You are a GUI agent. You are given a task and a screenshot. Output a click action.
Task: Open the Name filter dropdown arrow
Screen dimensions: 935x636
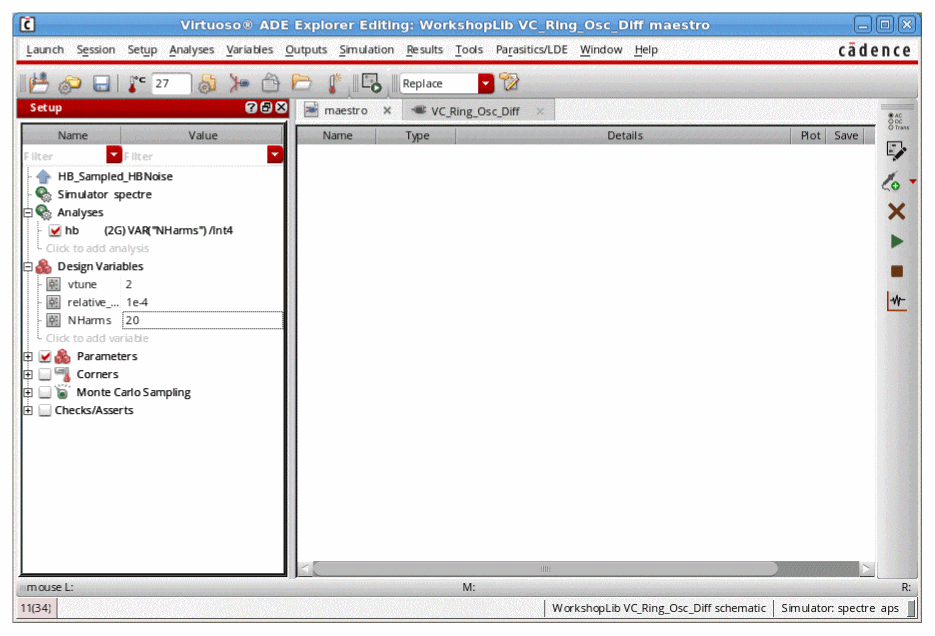tap(113, 154)
